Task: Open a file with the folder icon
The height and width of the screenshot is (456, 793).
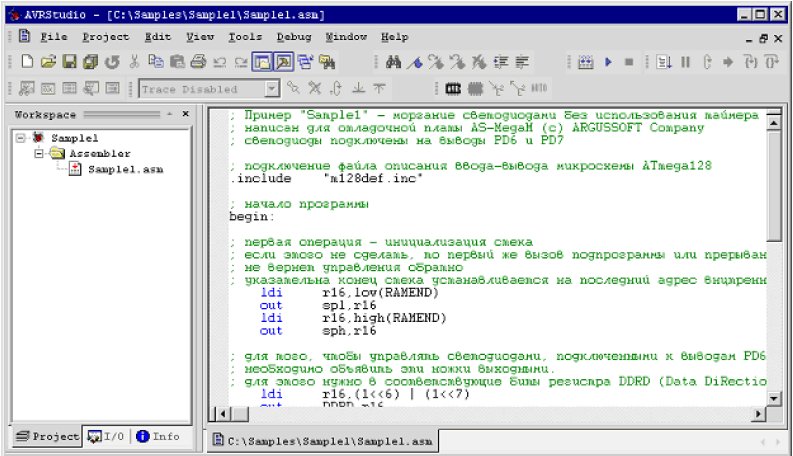Action: pos(48,62)
